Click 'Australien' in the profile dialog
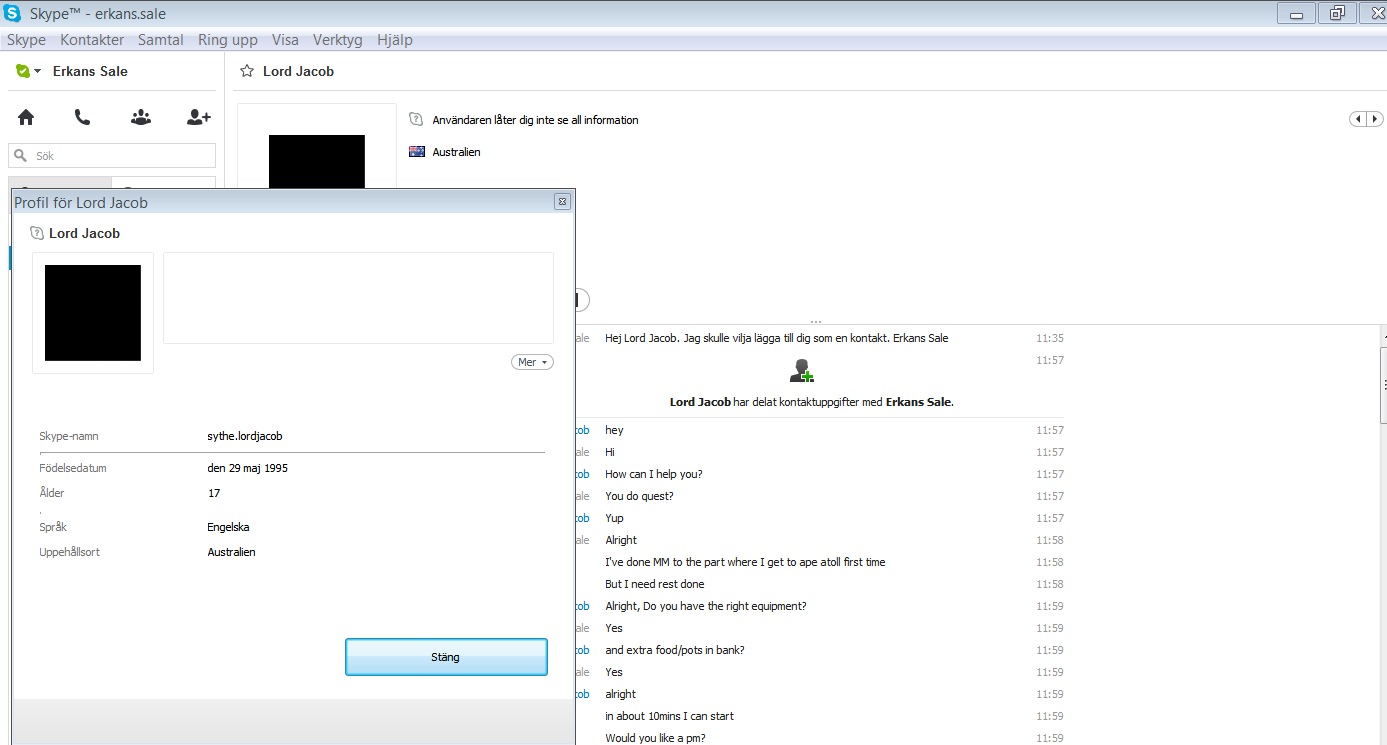This screenshot has width=1387, height=745. [232, 552]
